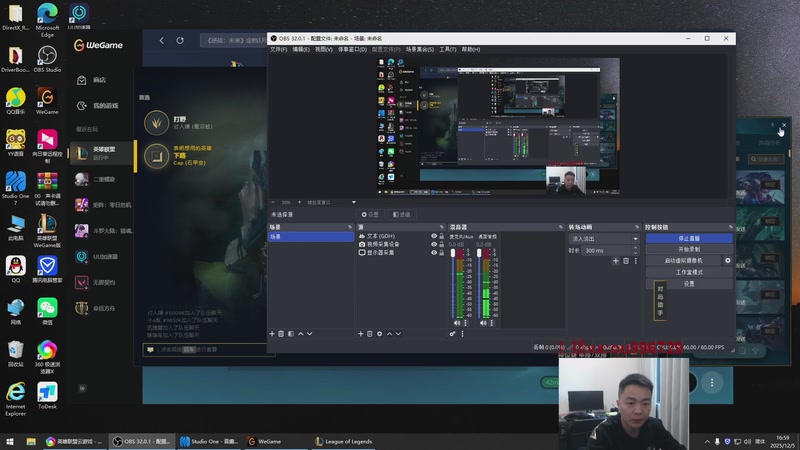Open Mic/Aux channel options dots
The height and width of the screenshot is (450, 800).
465,323
